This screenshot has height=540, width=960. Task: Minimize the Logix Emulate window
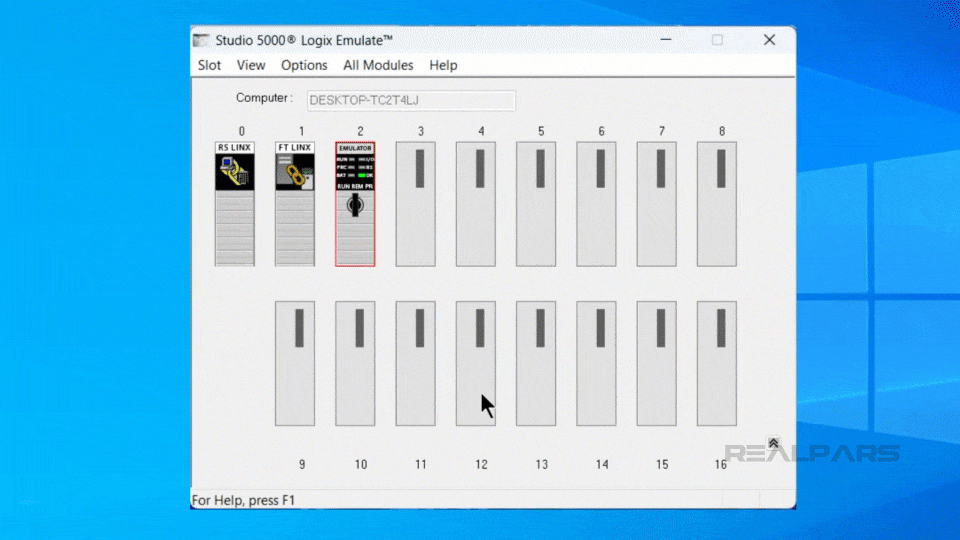click(666, 40)
